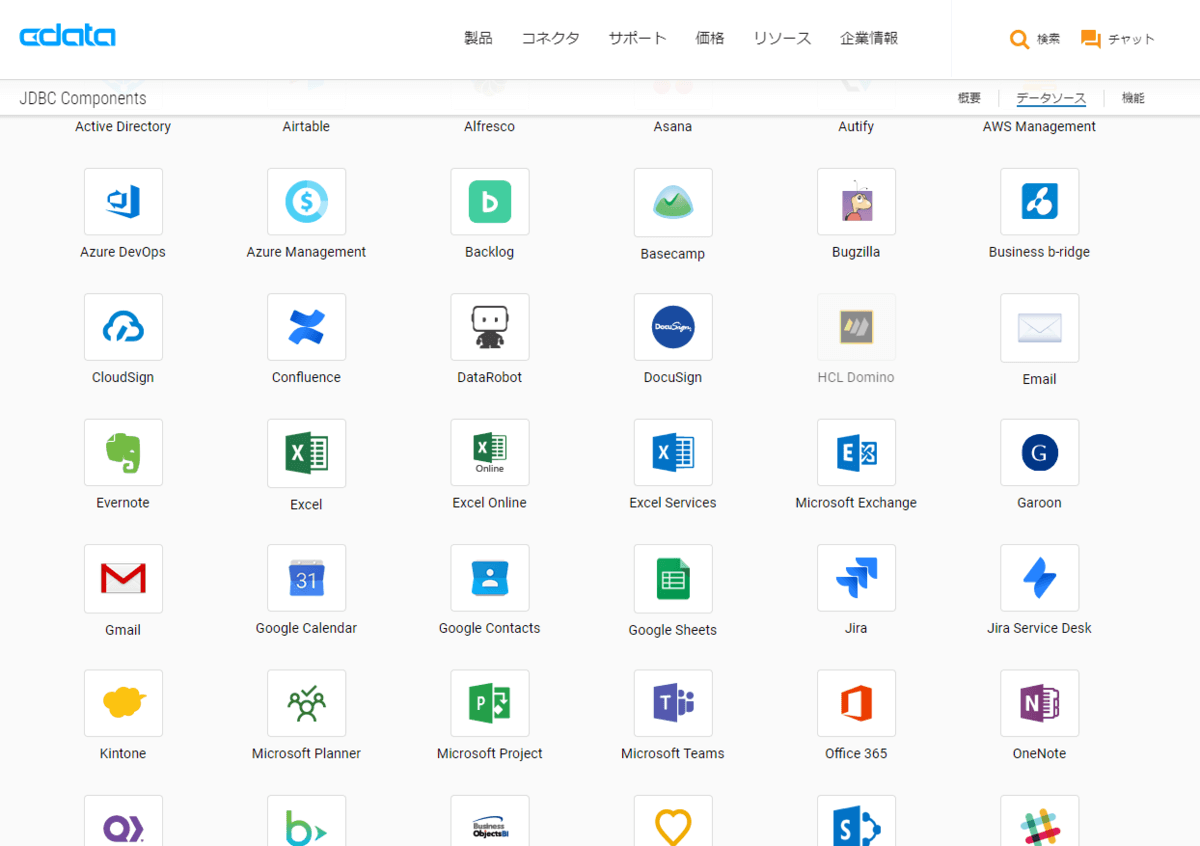Open the Azure DevOps connector icon
Image resolution: width=1200 pixels, height=846 pixels.
123,202
